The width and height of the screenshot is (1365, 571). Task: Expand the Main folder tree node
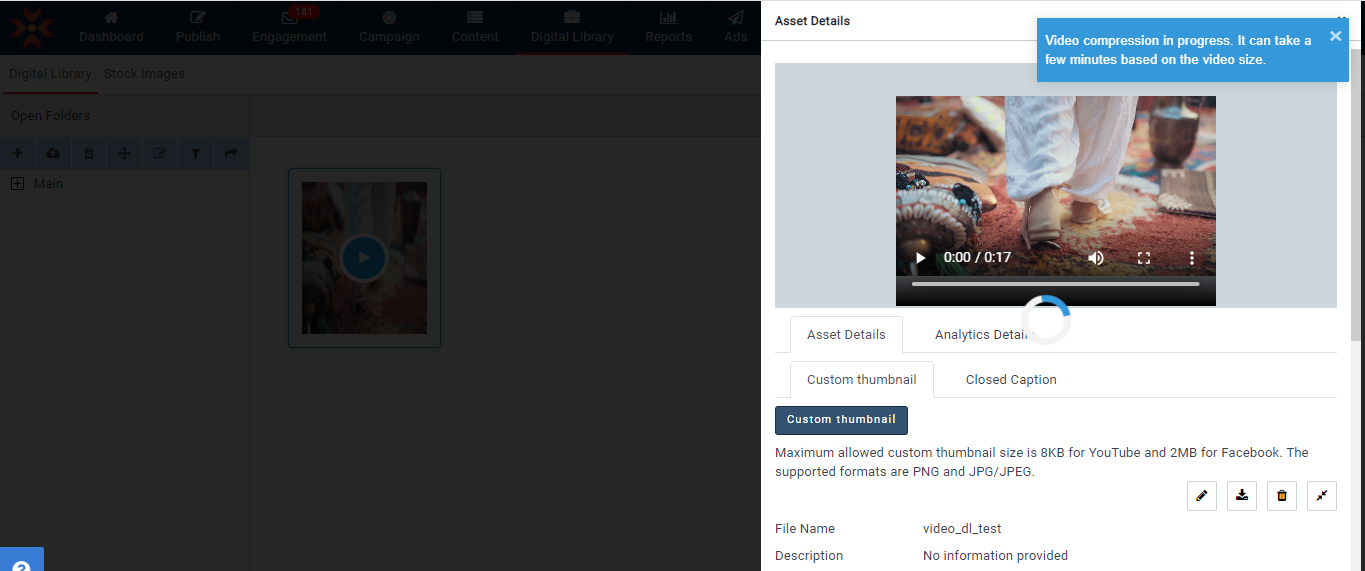click(x=17, y=184)
